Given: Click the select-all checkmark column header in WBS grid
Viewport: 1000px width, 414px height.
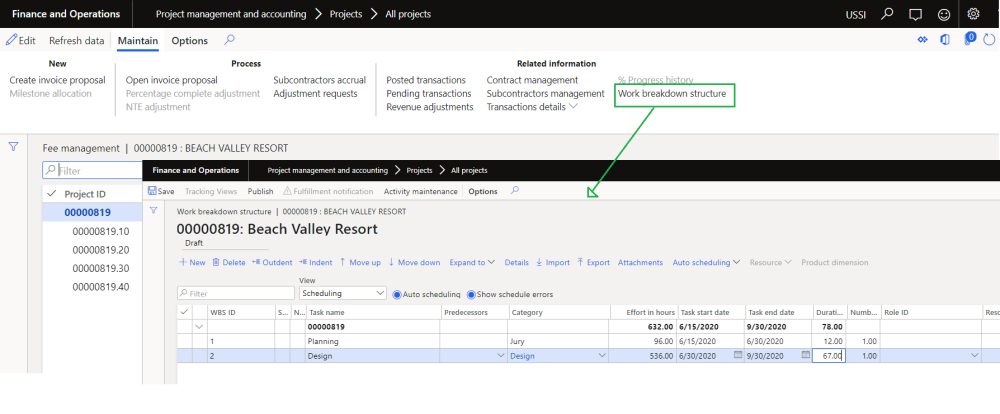Looking at the screenshot, I should pyautogui.click(x=184, y=311).
